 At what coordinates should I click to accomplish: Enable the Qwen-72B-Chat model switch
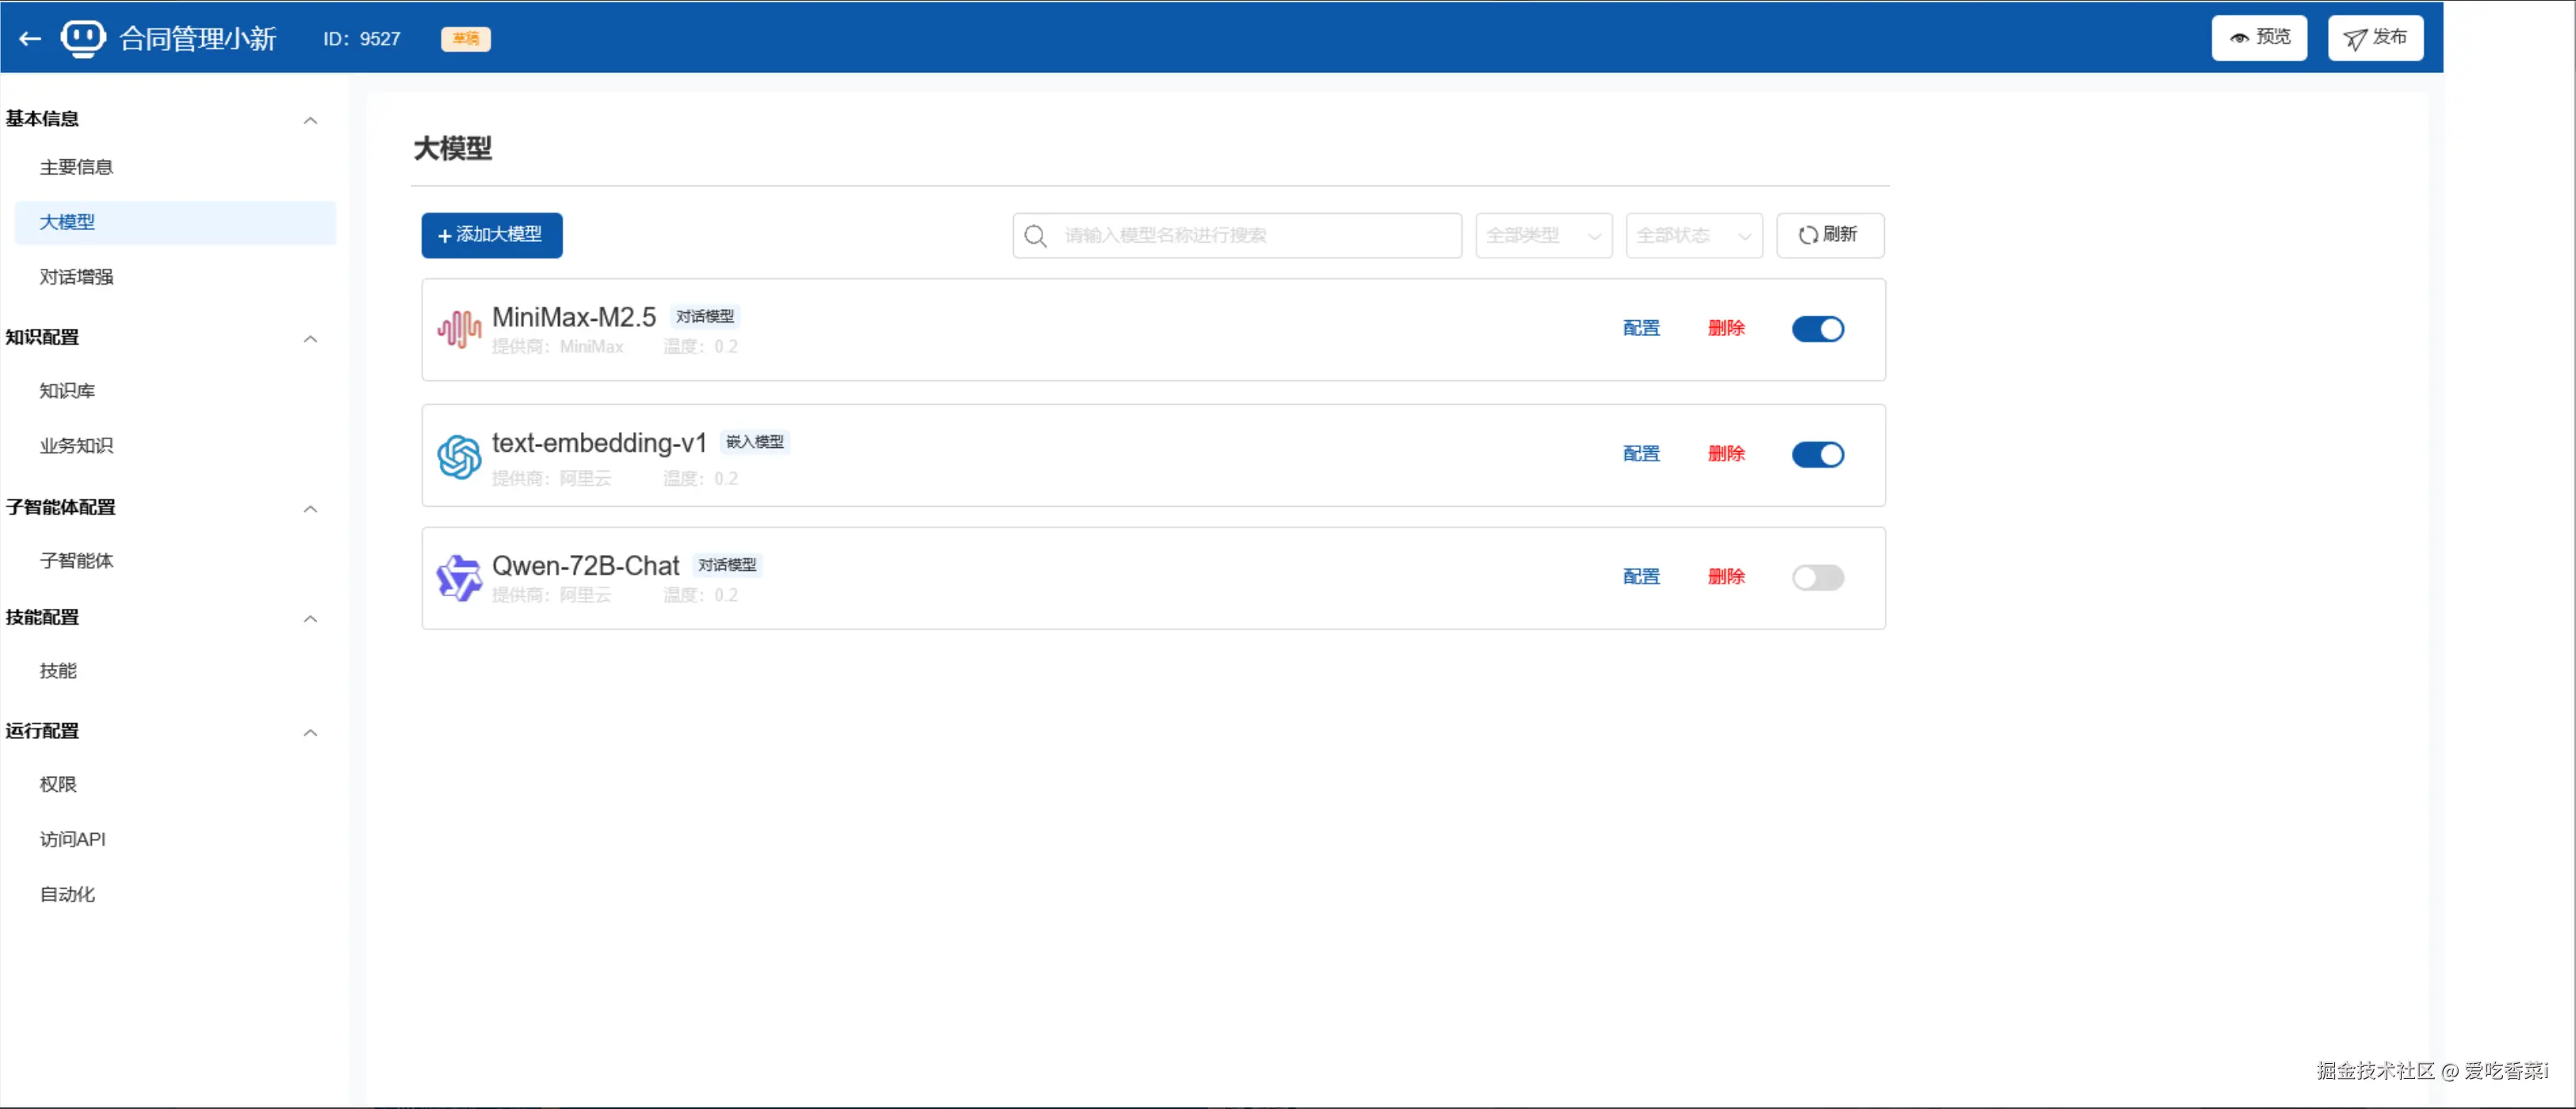tap(1817, 578)
